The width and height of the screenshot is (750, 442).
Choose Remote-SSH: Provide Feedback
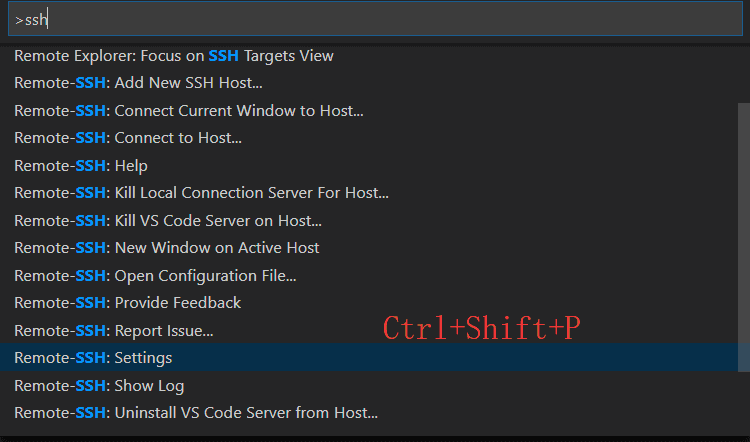click(x=369, y=303)
